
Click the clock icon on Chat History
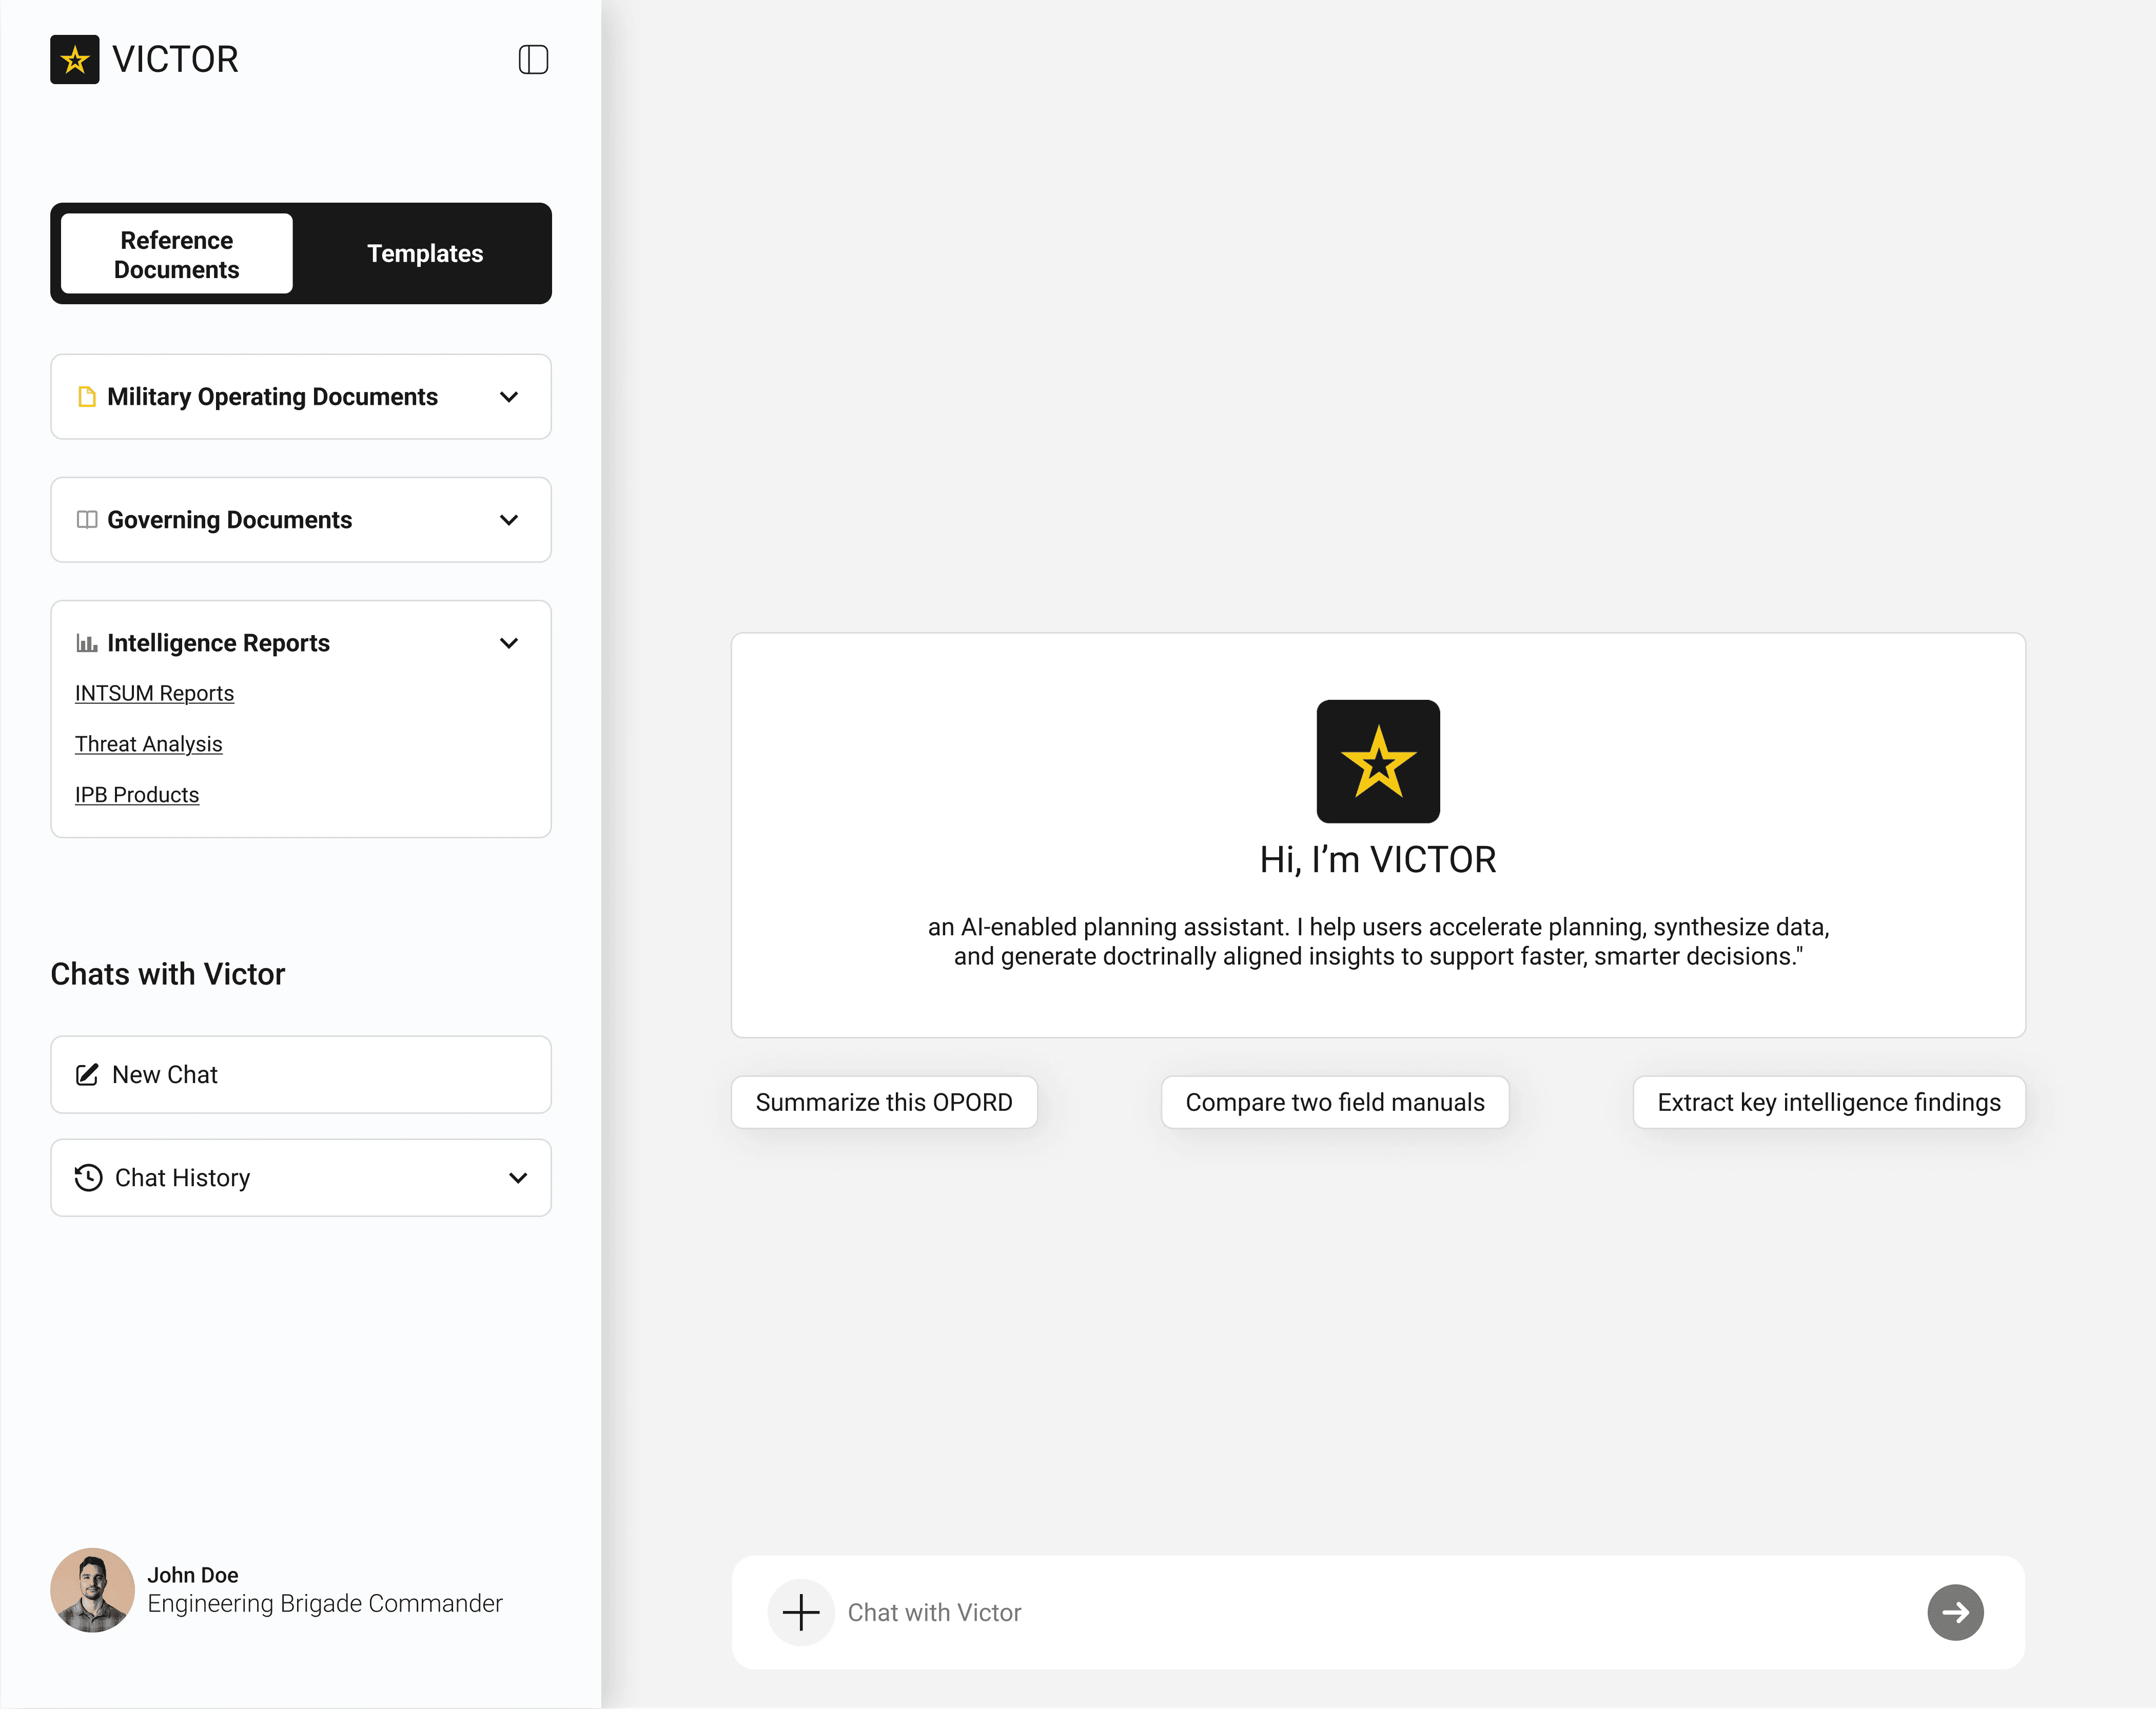88,1178
